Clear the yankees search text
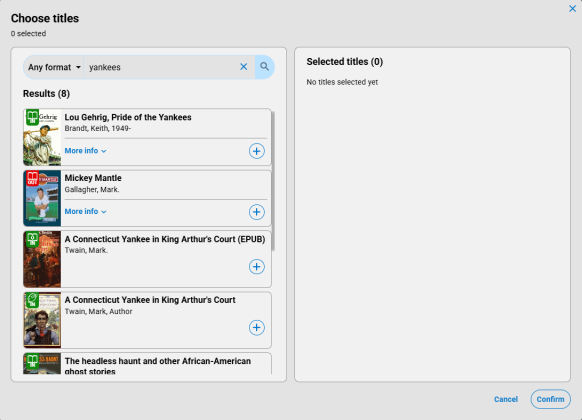Image resolution: width=582 pixels, height=420 pixels. click(x=243, y=67)
